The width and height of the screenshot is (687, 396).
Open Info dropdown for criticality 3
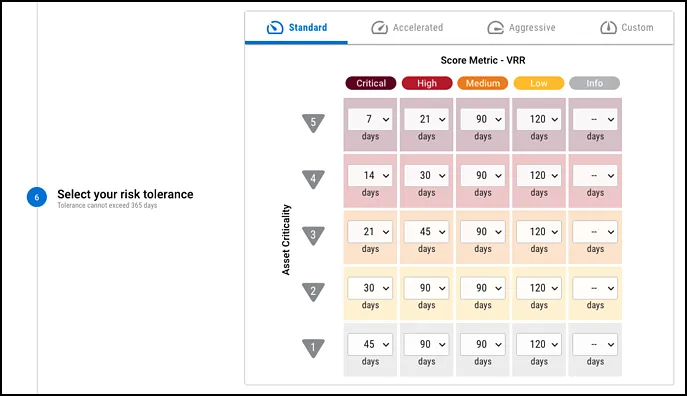(x=595, y=232)
